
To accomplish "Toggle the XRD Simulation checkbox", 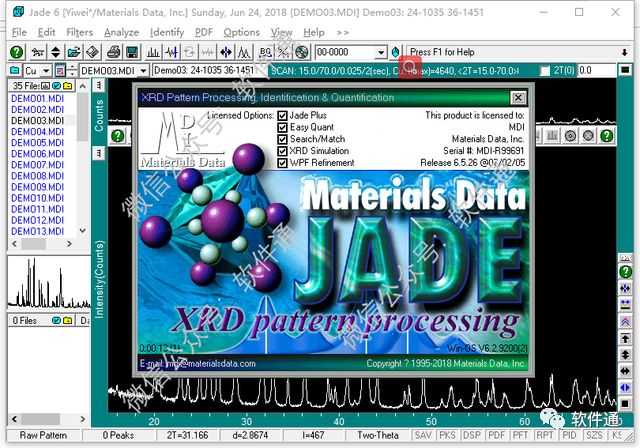I will pos(282,151).
